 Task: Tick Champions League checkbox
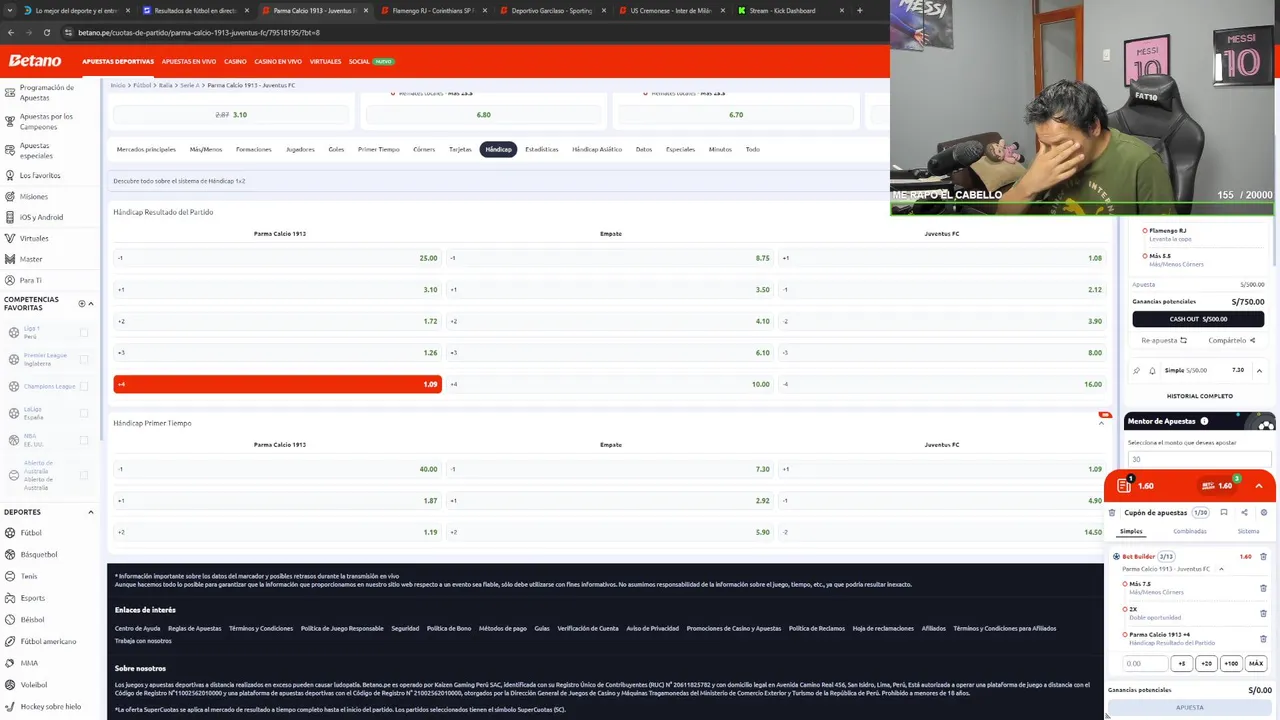(84, 386)
